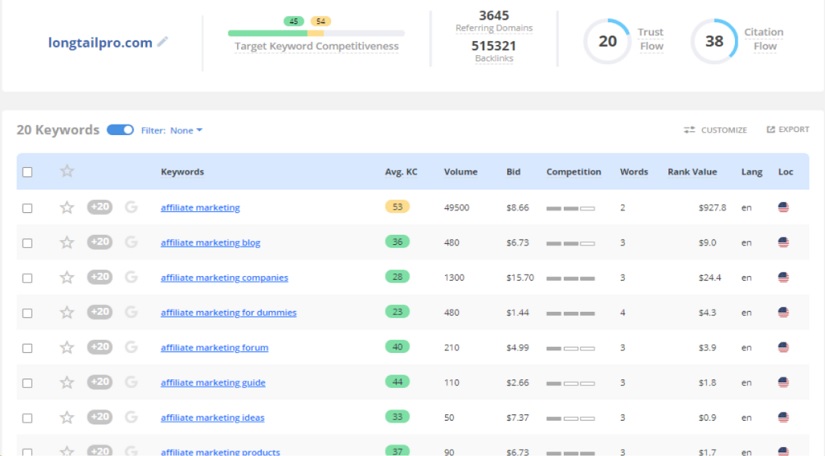Image resolution: width=825 pixels, height=456 pixels.
Task: Click the KC score 53 badge
Action: [x=397, y=207]
